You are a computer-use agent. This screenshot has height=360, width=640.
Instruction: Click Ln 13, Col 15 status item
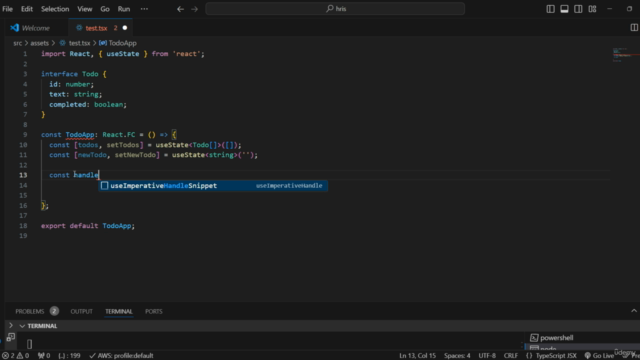tap(417, 356)
